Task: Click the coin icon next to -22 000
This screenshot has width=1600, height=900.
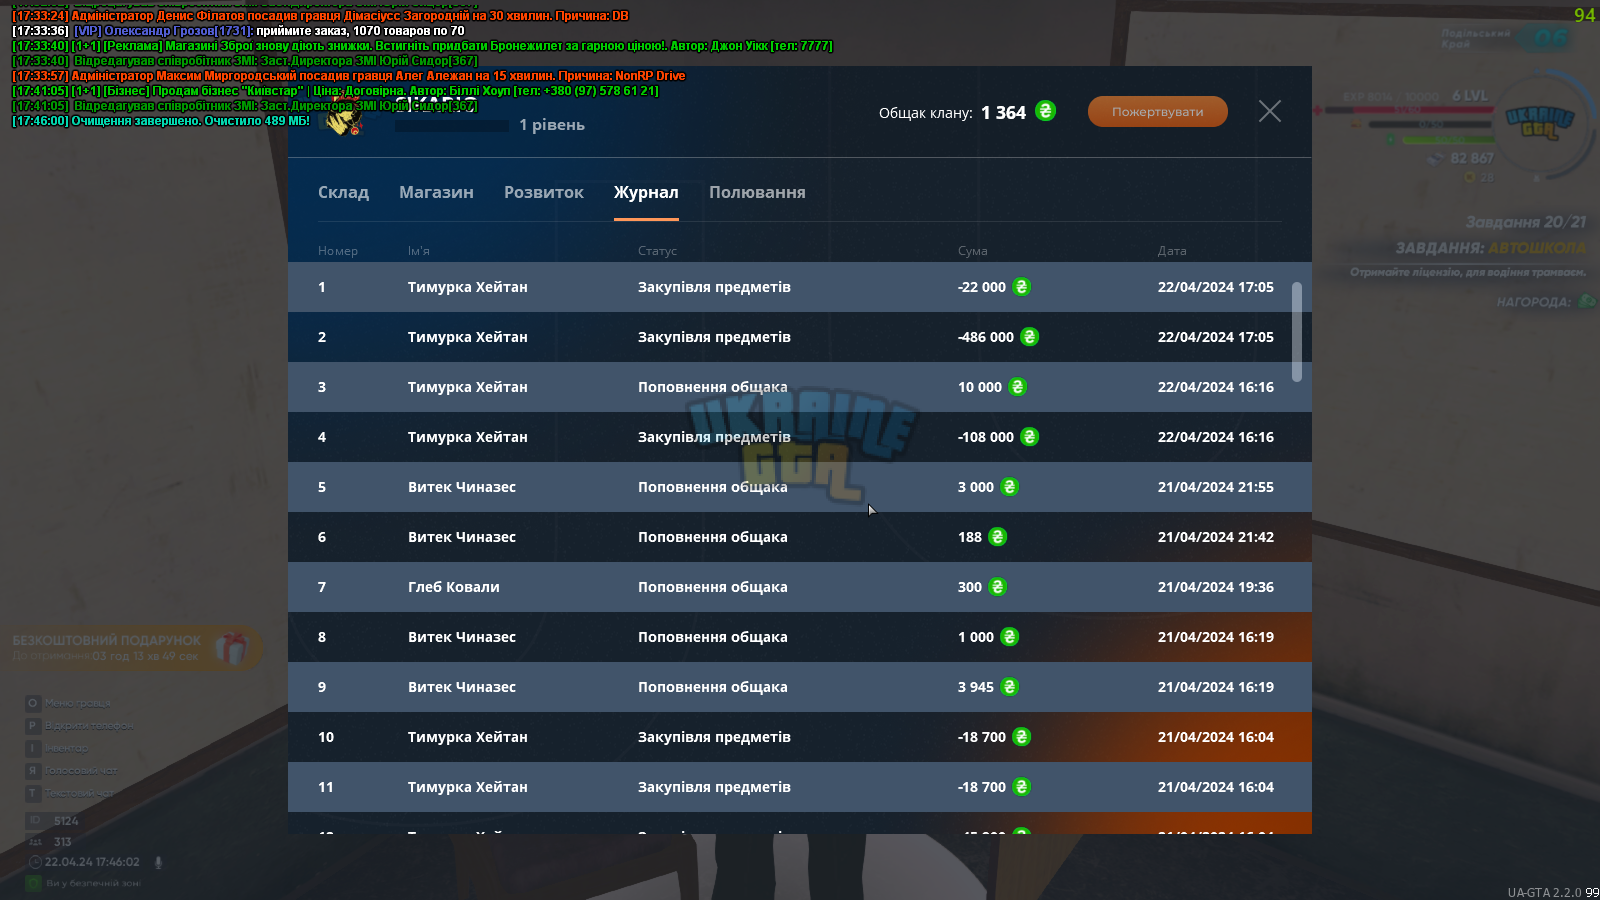Action: point(1021,287)
